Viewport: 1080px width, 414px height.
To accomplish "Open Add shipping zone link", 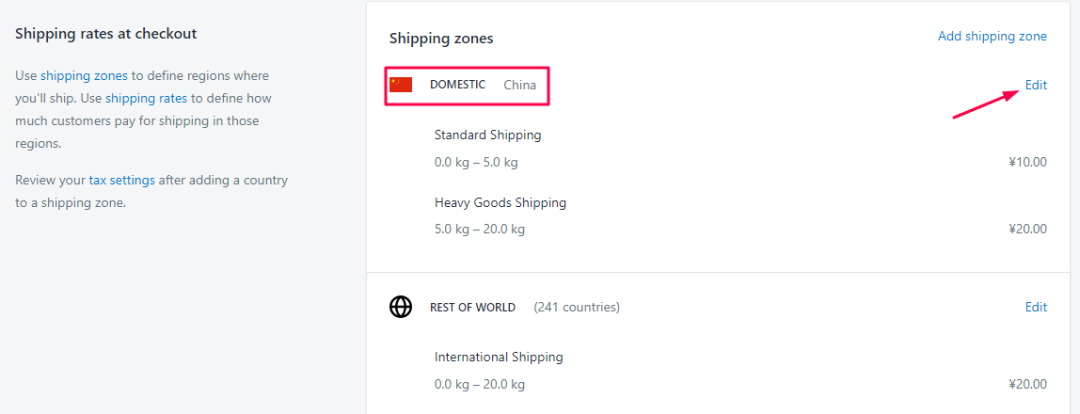I will [992, 36].
